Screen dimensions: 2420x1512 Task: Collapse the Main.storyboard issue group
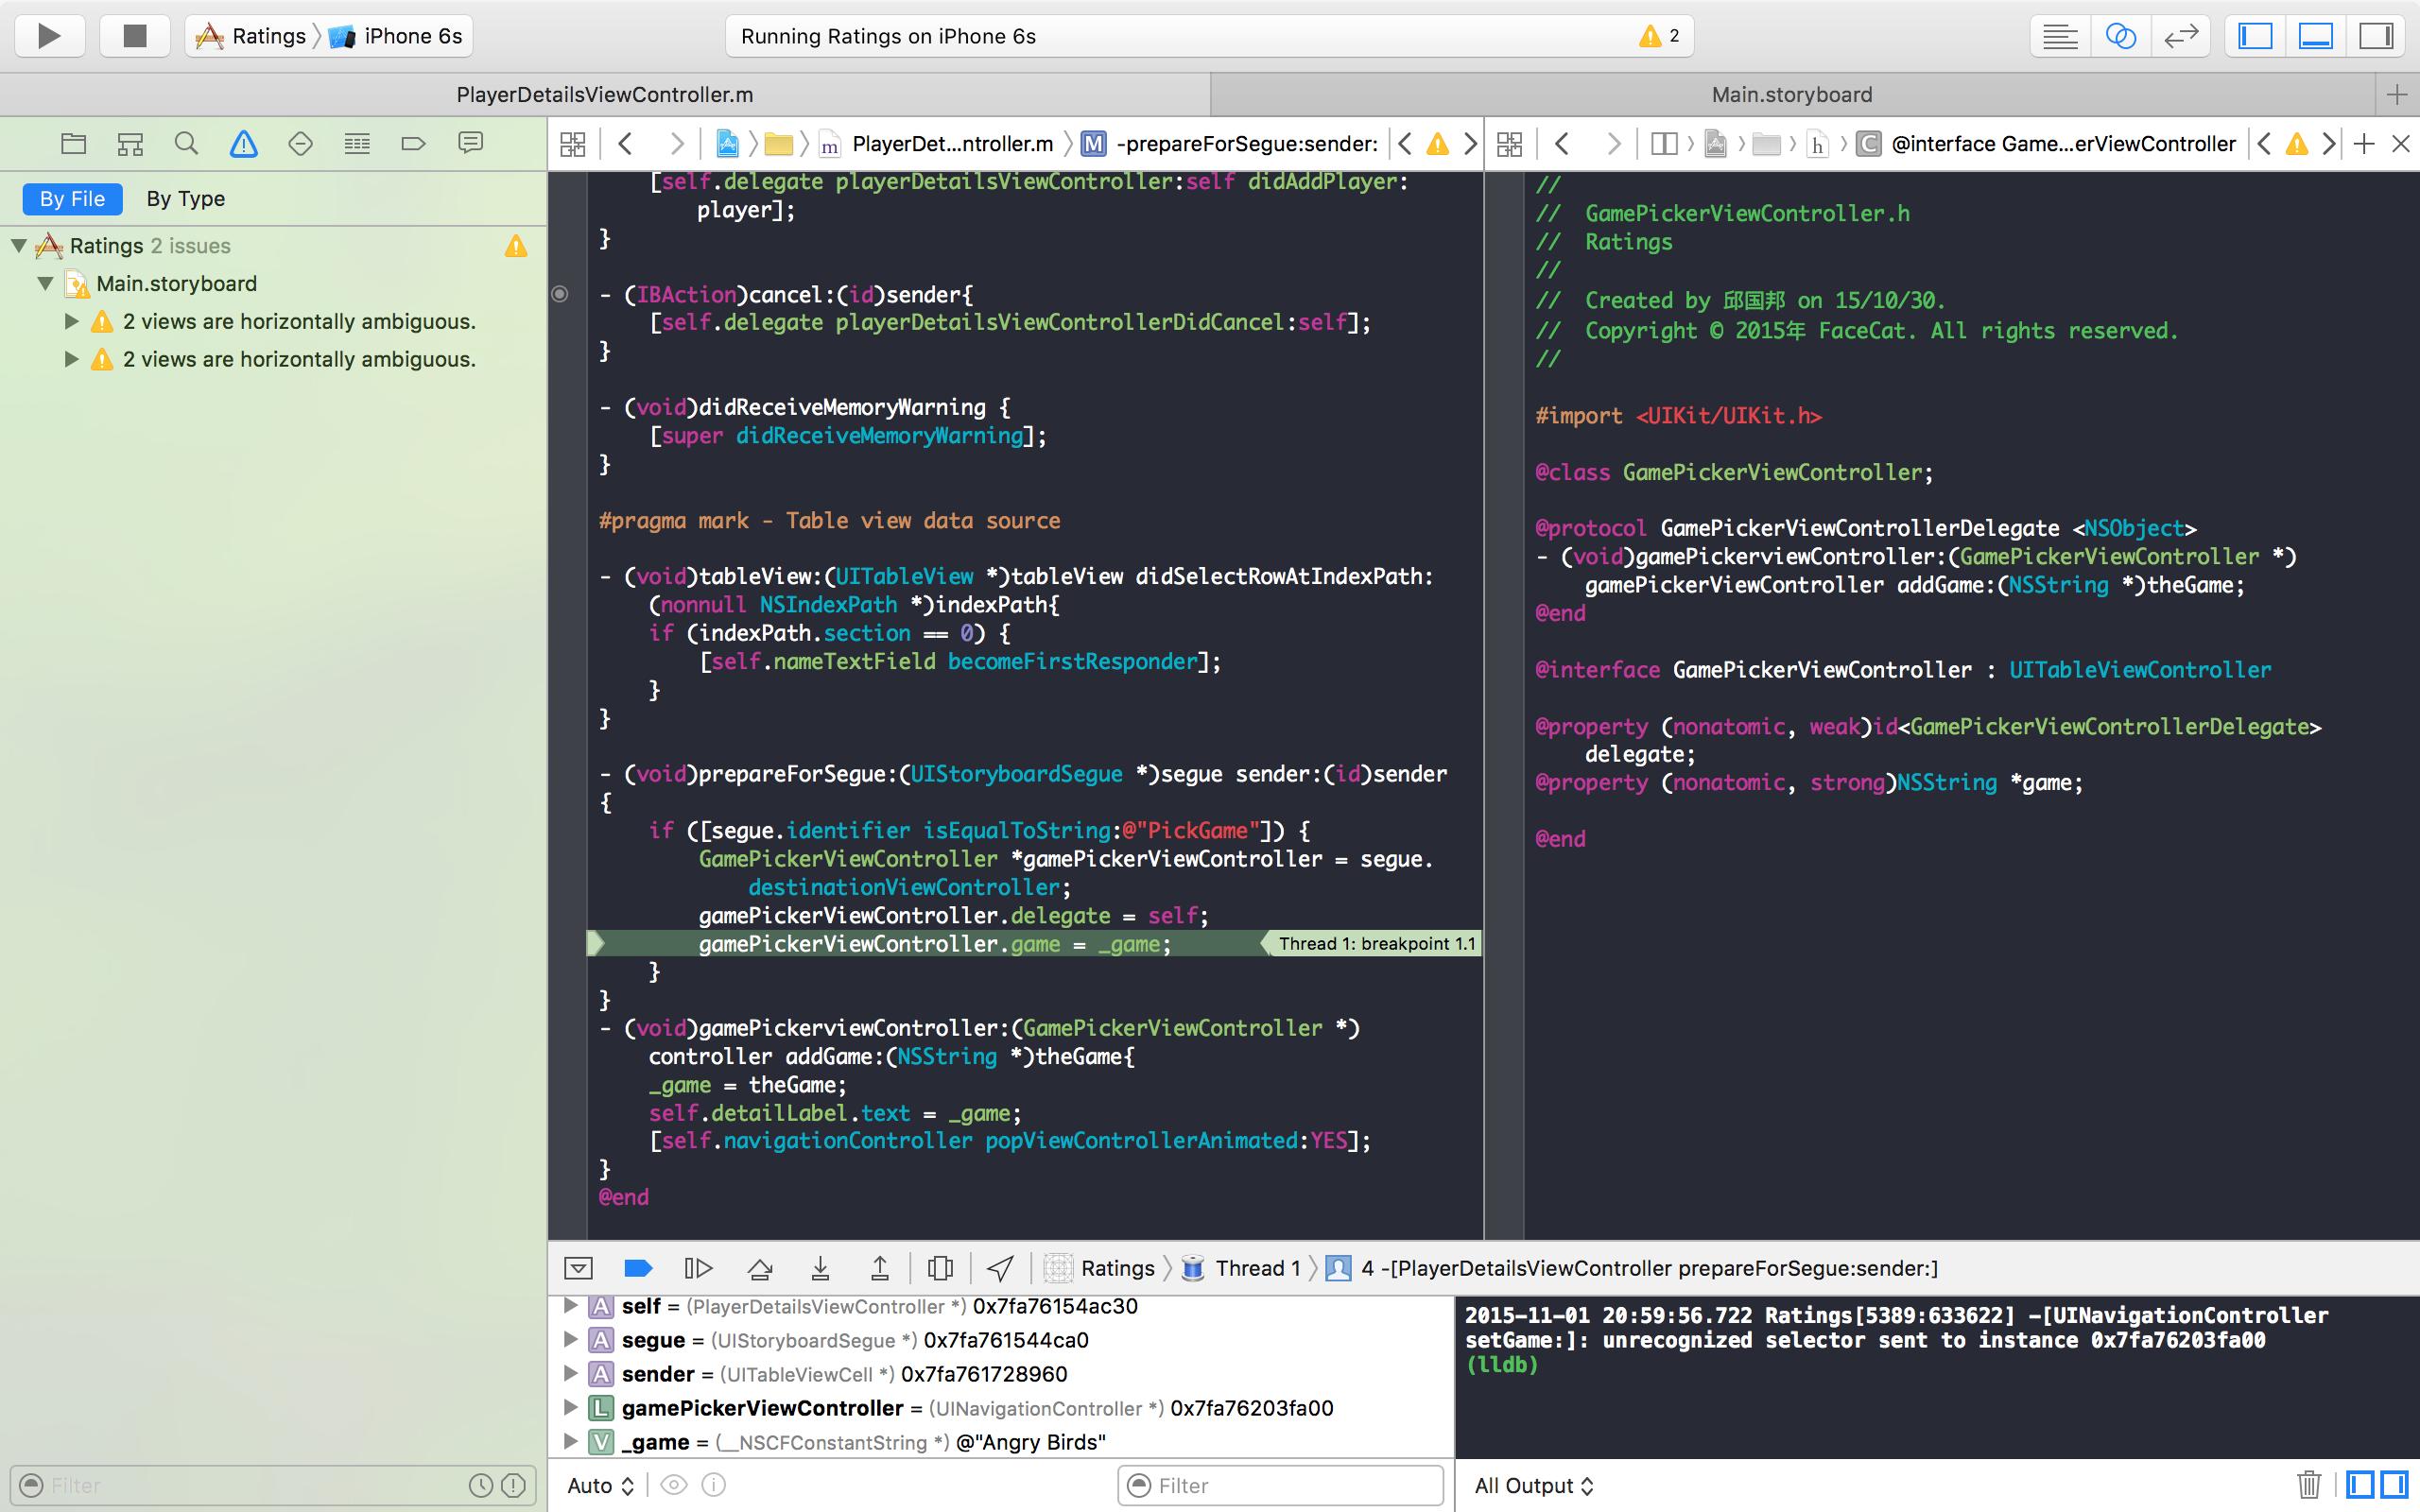[45, 284]
